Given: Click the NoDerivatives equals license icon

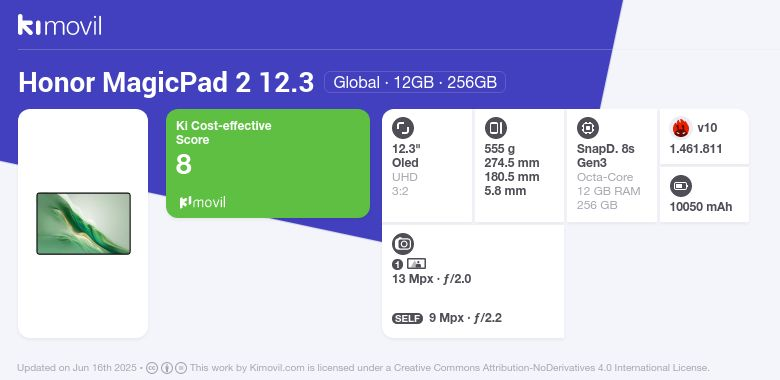Looking at the screenshot, I should tap(181, 368).
